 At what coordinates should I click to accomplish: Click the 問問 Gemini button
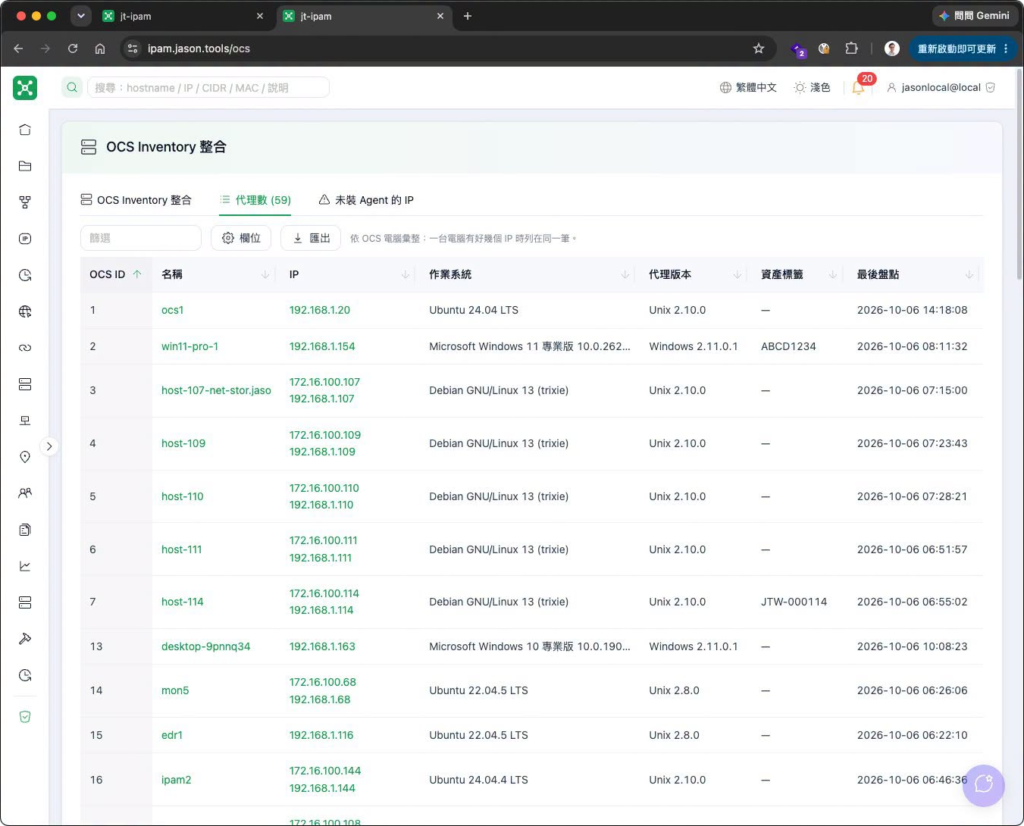[973, 16]
